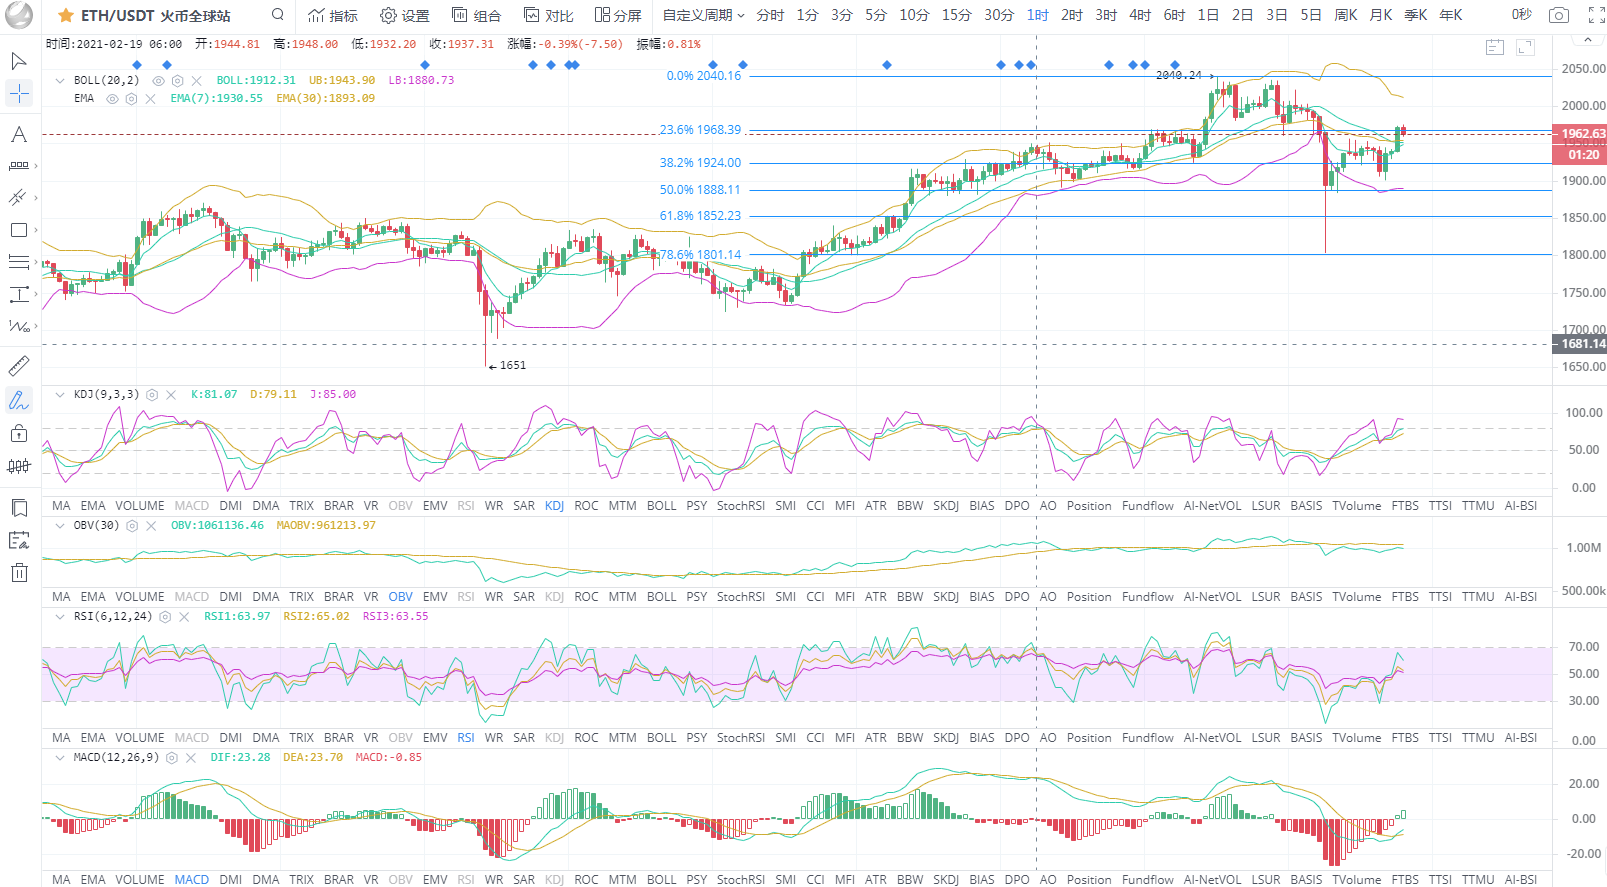Close the KDJ indicator panel
Viewport: 1607px width, 887px height.
tap(171, 395)
